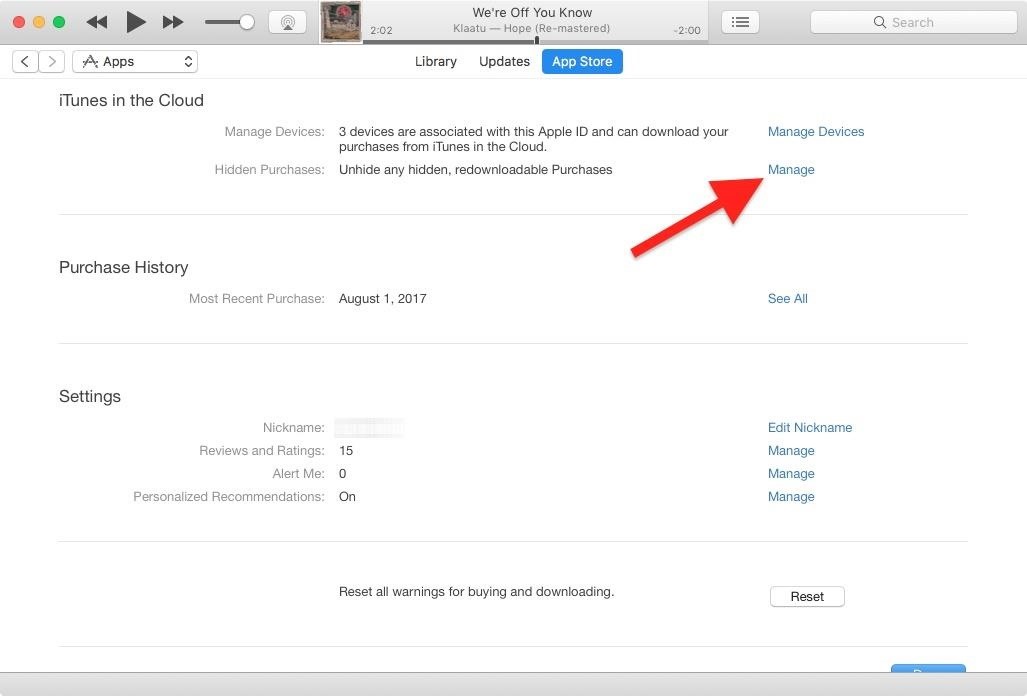Click the AirPlay icon in the toolbar
The height and width of the screenshot is (696, 1027).
[288, 21]
